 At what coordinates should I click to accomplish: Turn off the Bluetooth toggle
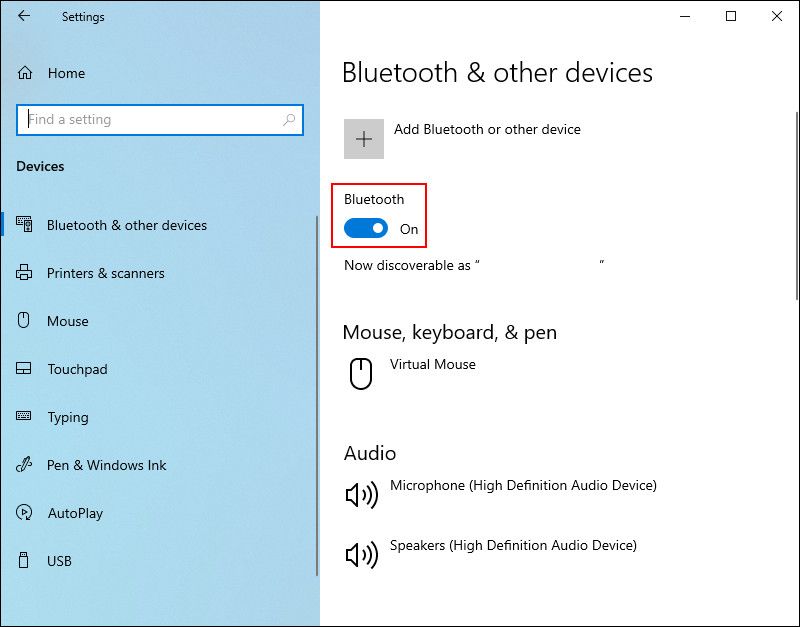(368, 229)
